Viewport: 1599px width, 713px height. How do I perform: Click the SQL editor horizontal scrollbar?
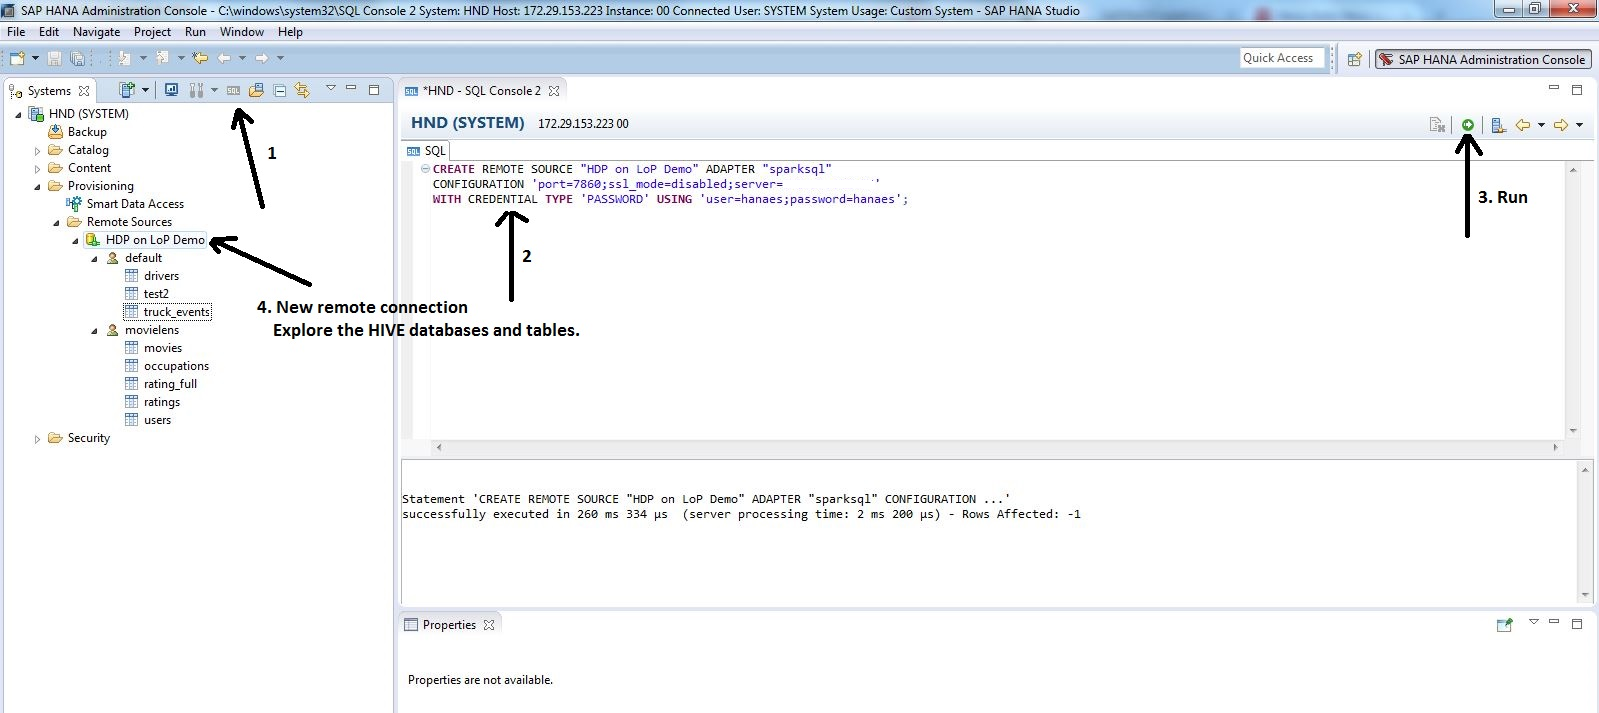pyautogui.click(x=995, y=447)
